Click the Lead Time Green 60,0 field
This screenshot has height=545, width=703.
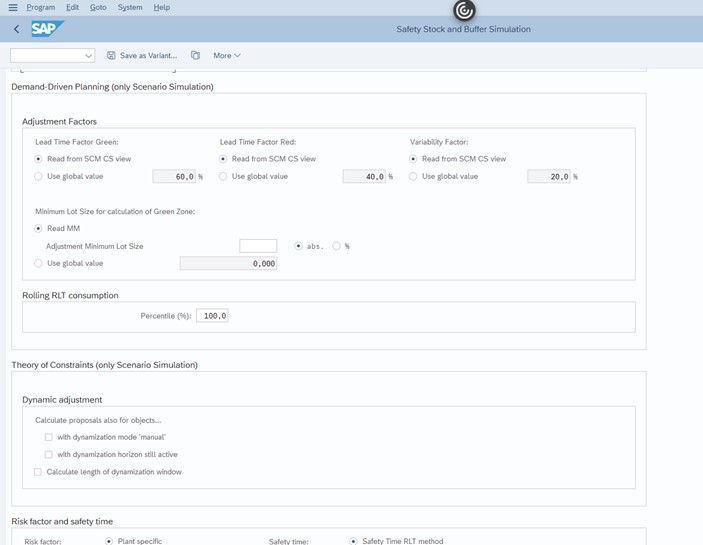(174, 177)
